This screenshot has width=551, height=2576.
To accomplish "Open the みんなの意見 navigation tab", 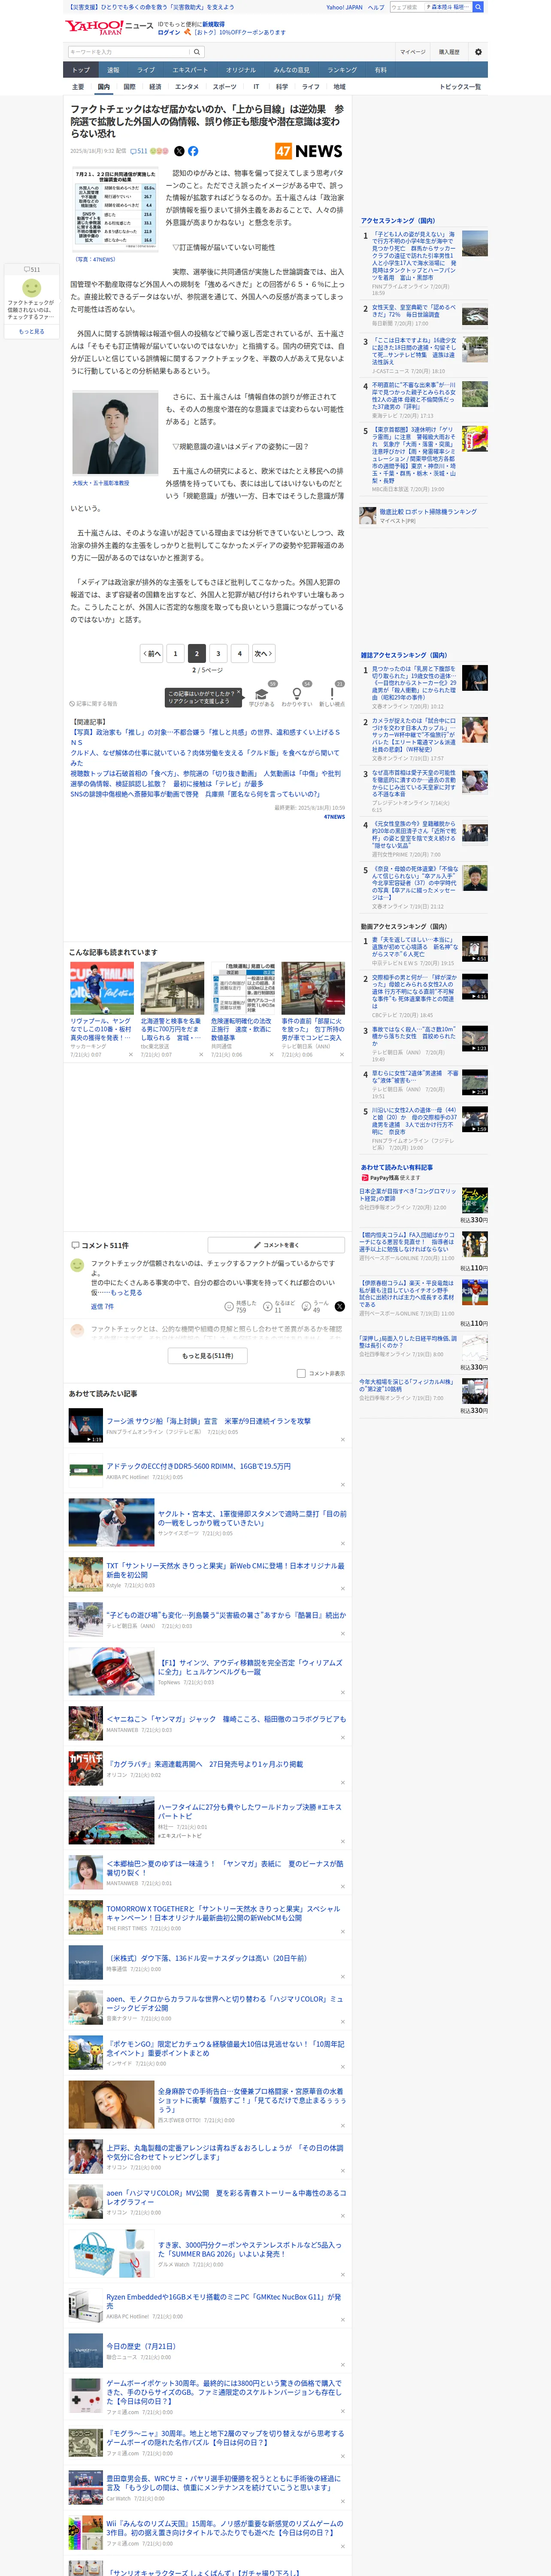I will pyautogui.click(x=291, y=70).
